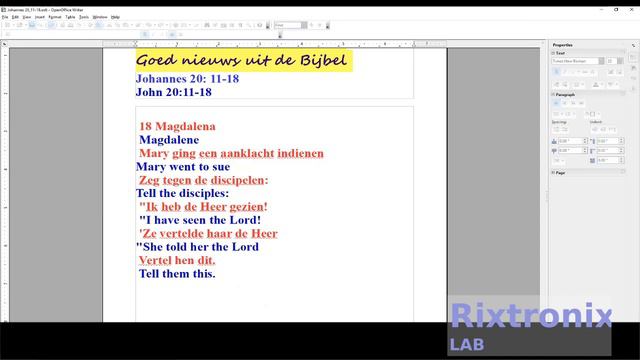640x360 pixels.
Task: Open the Format menu
Action: coord(55,17)
